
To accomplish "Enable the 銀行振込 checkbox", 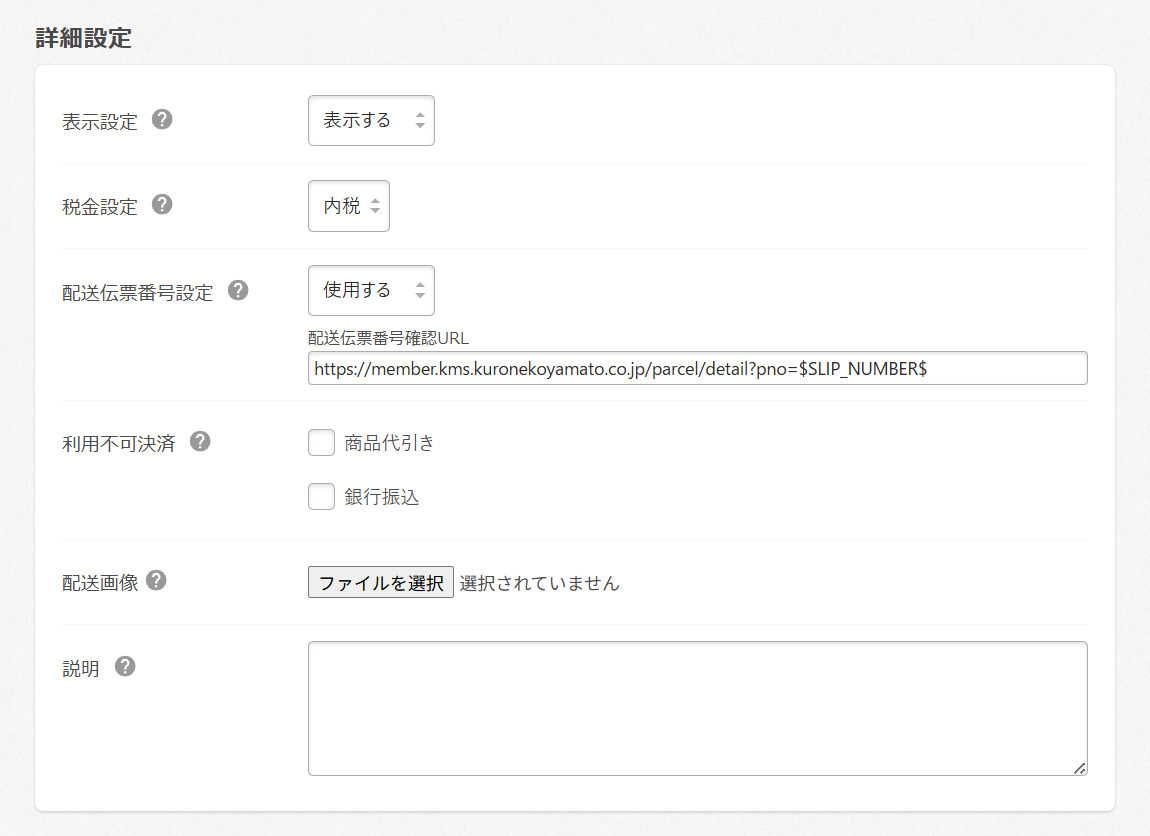I will pos(321,497).
